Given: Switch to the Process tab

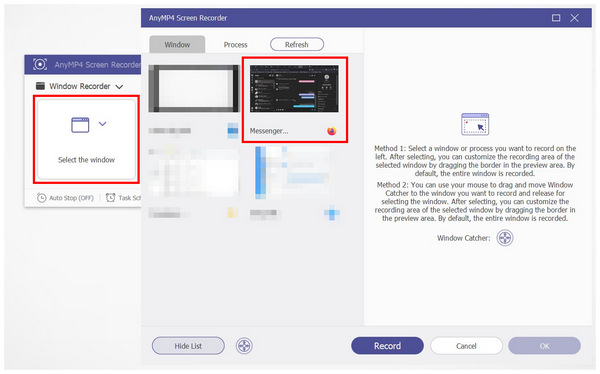Looking at the screenshot, I should pos(235,45).
